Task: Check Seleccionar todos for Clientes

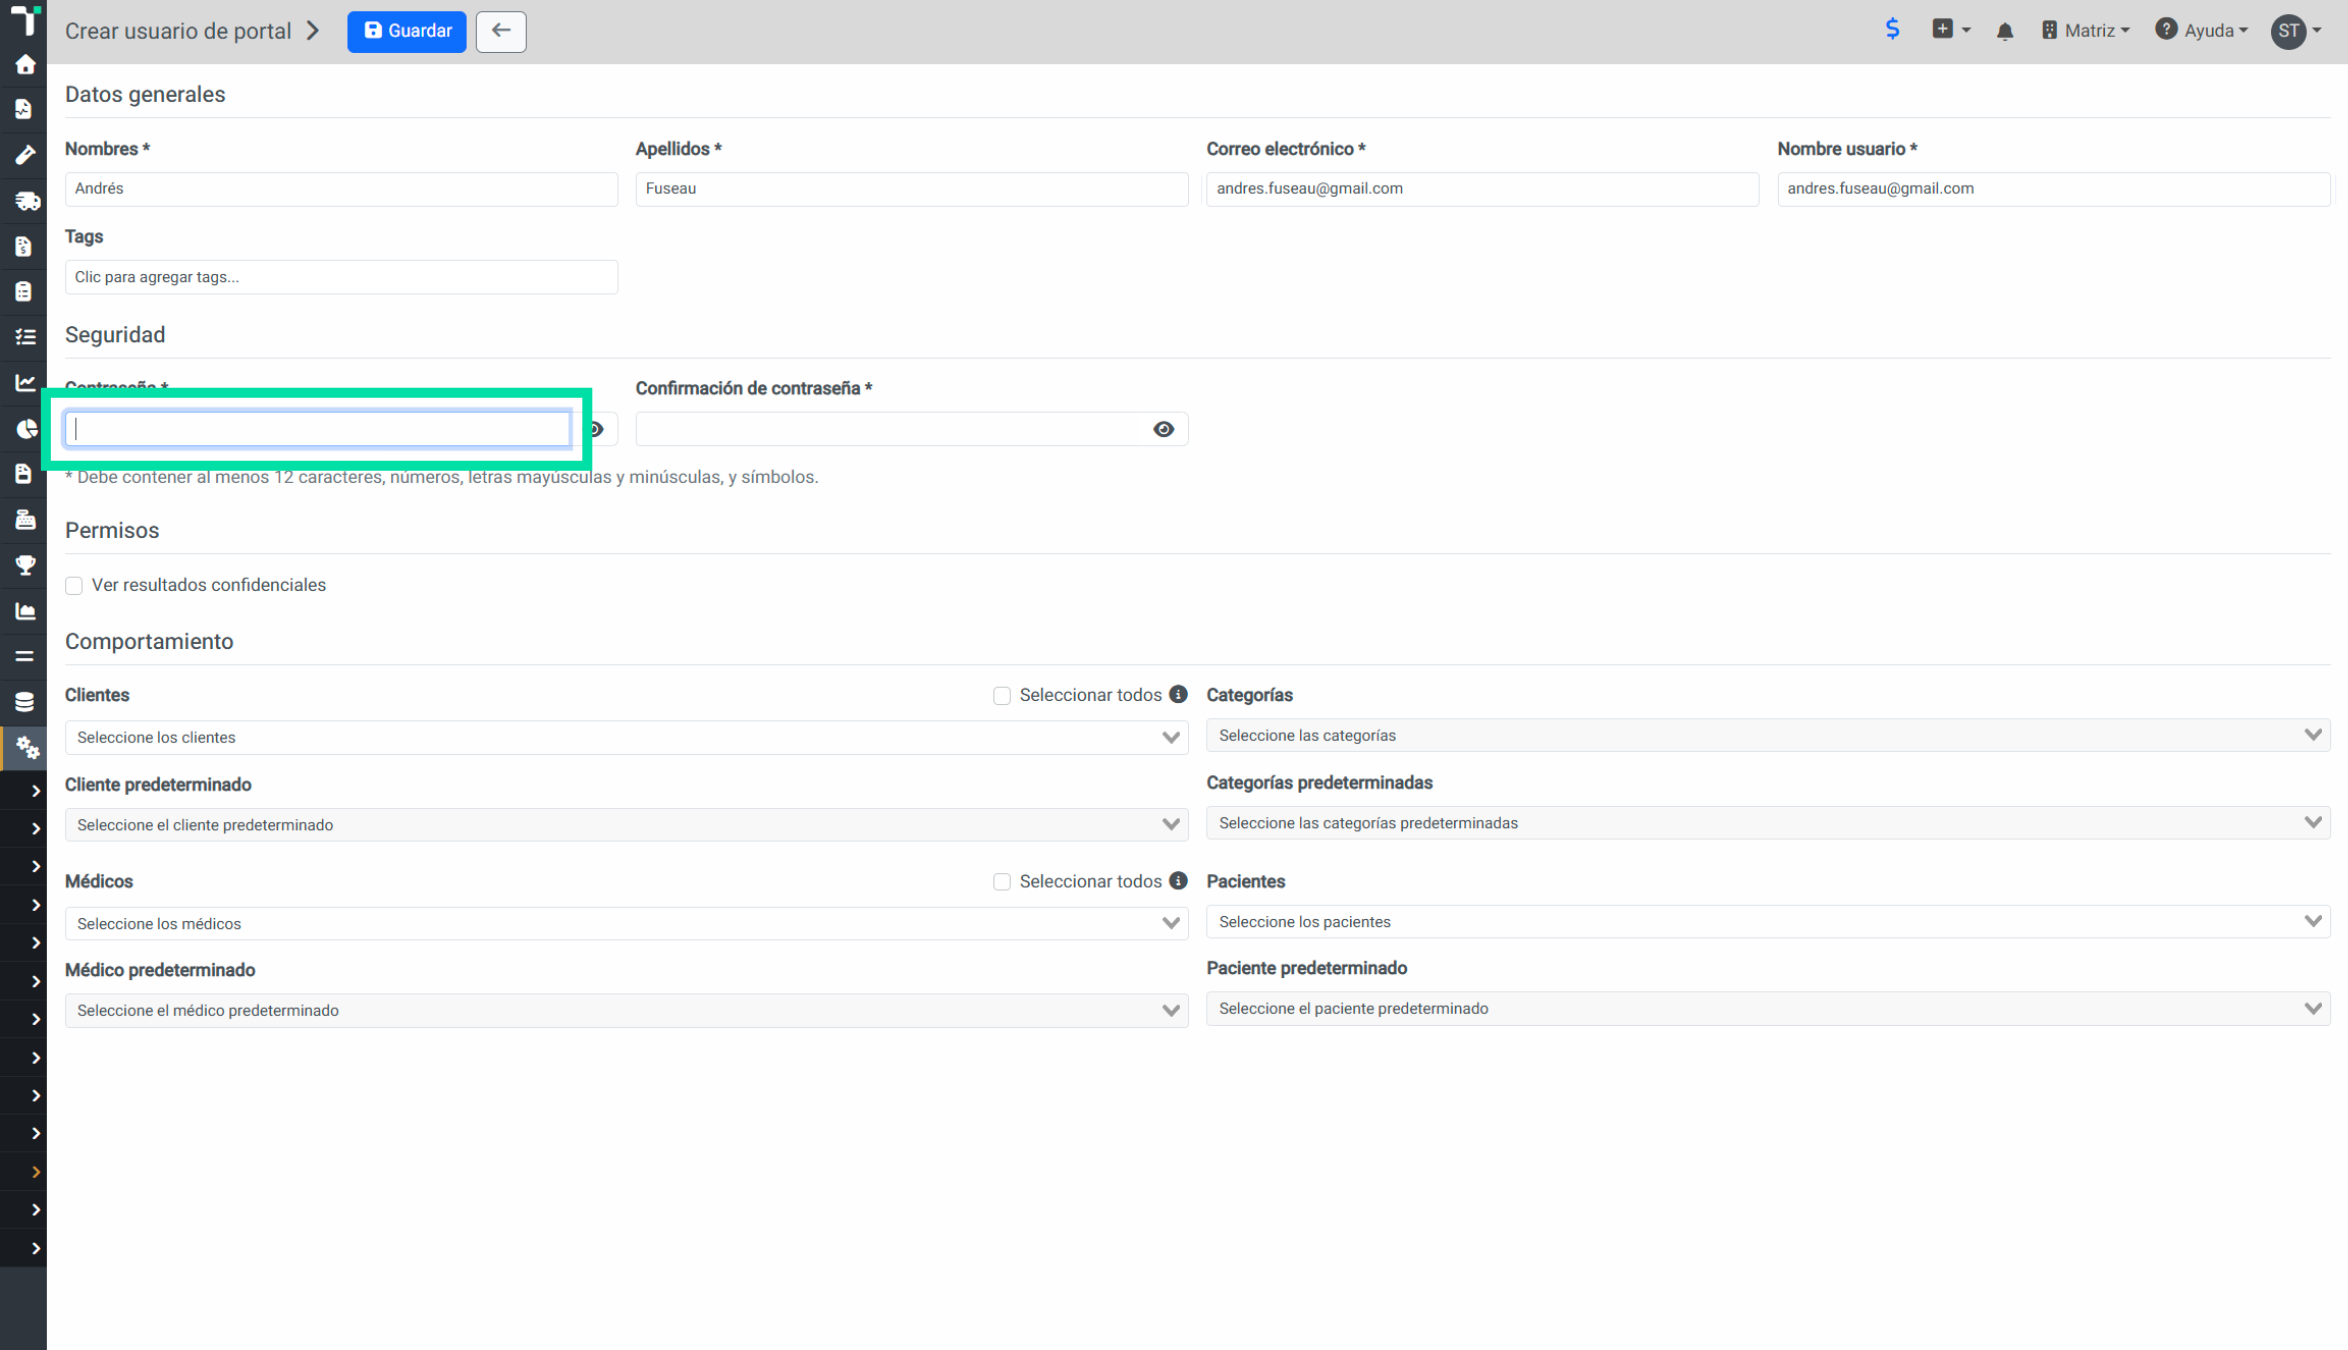Action: 1002,696
